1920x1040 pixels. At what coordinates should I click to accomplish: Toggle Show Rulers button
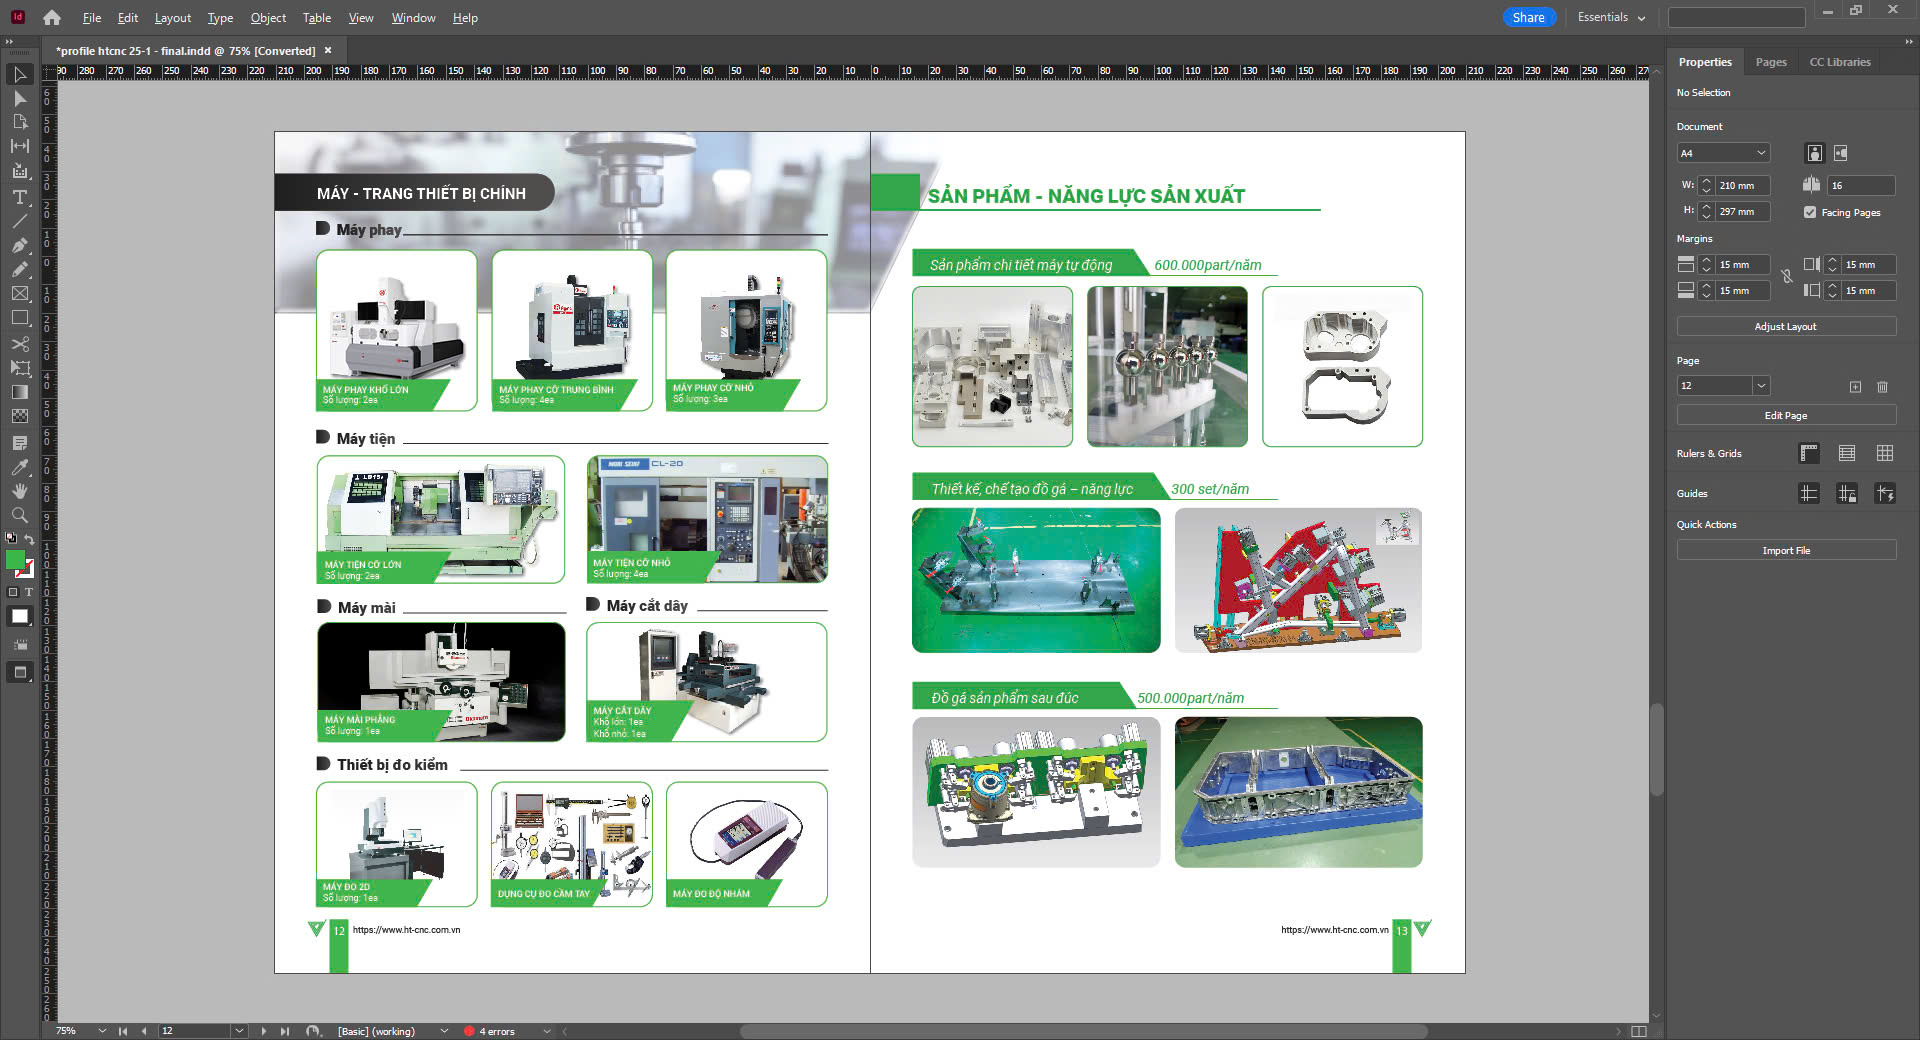click(x=1809, y=454)
